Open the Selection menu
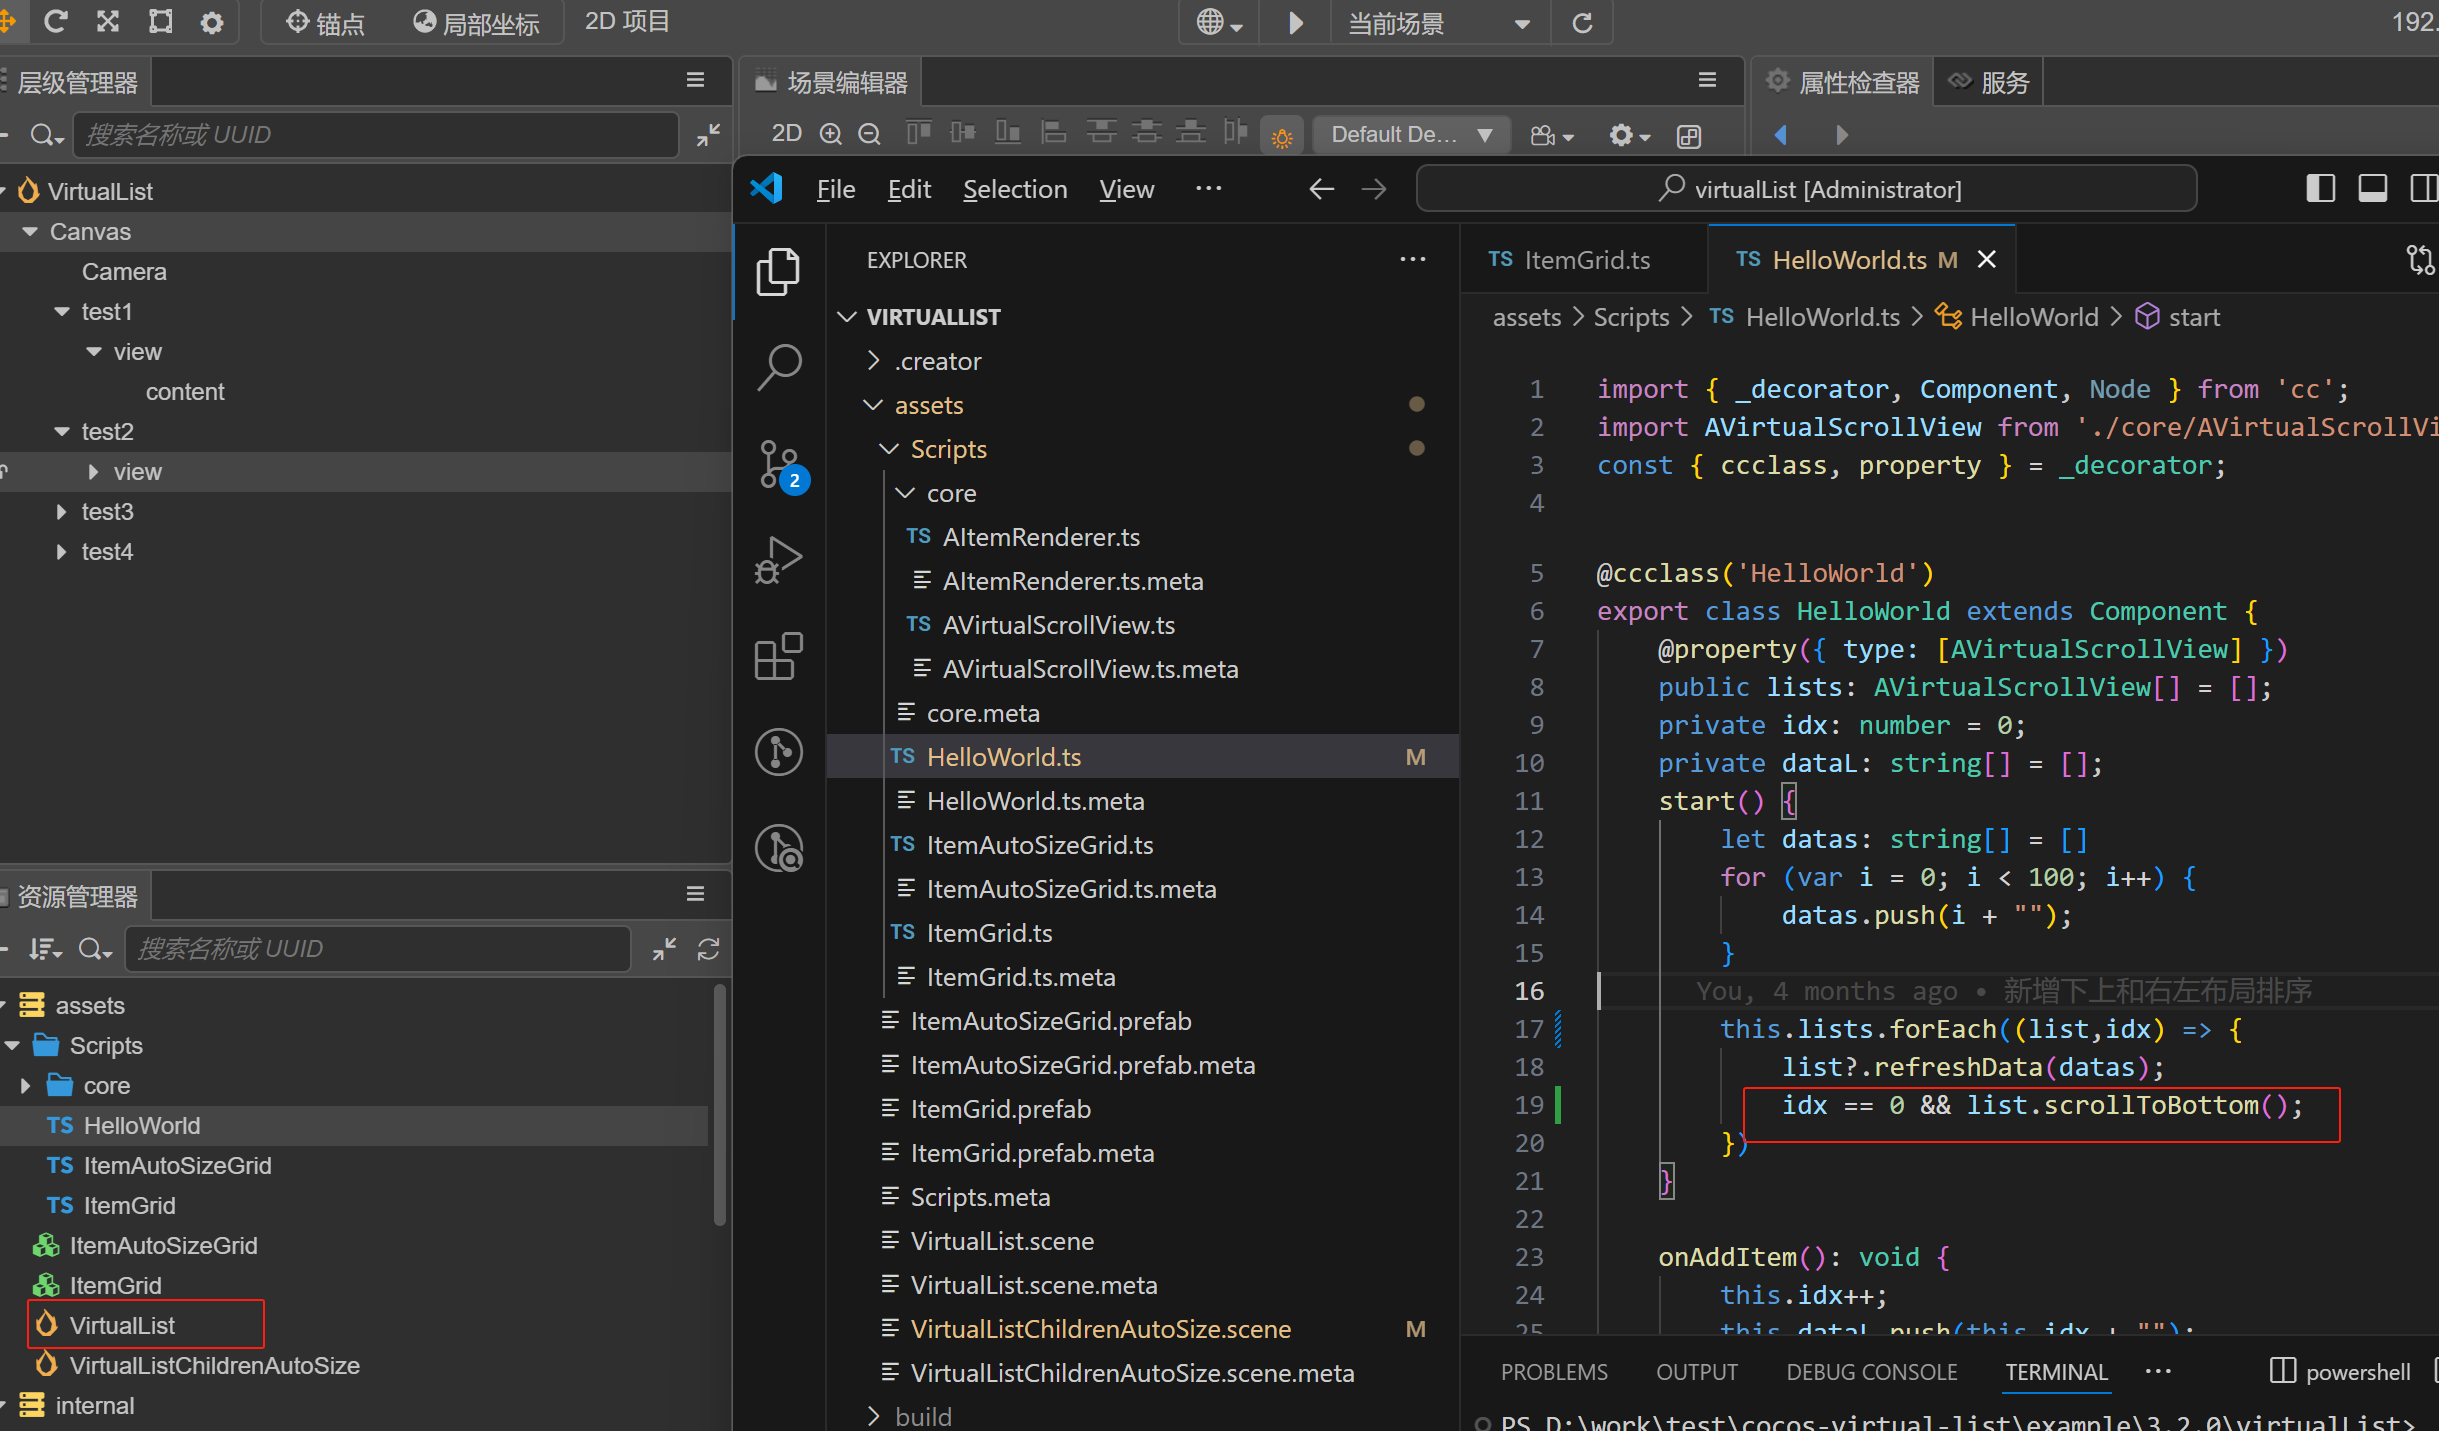The image size is (2439, 1431). [x=1014, y=189]
